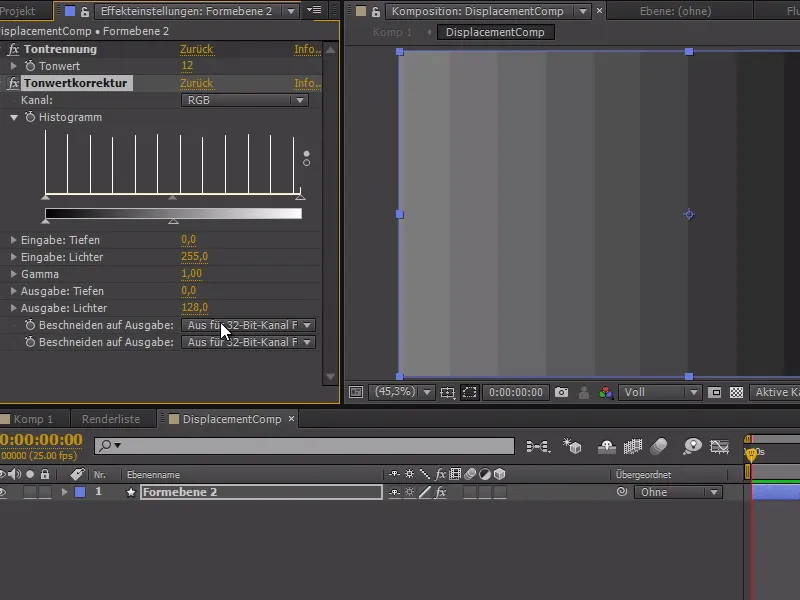Toggle second Beschneiden auf Ausgabe stopwatch
Image resolution: width=800 pixels, height=600 pixels.
pos(31,342)
